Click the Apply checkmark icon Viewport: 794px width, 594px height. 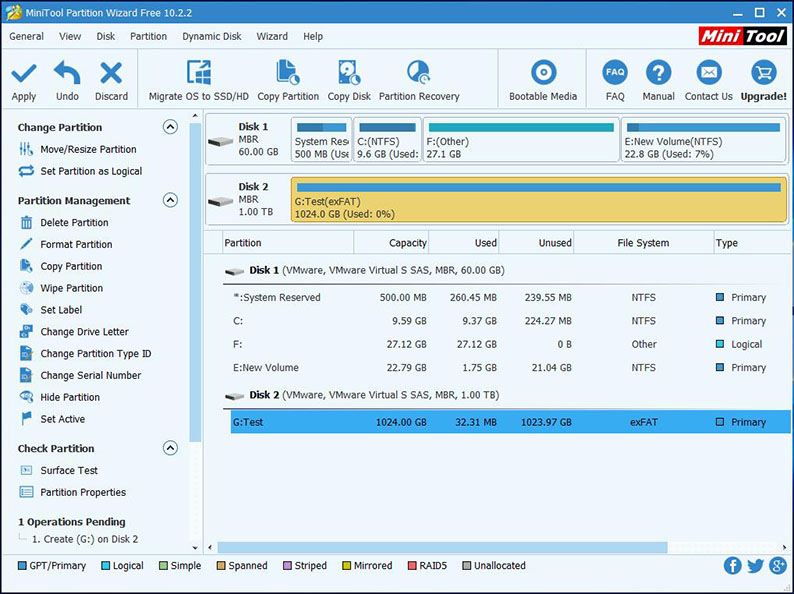click(24, 74)
